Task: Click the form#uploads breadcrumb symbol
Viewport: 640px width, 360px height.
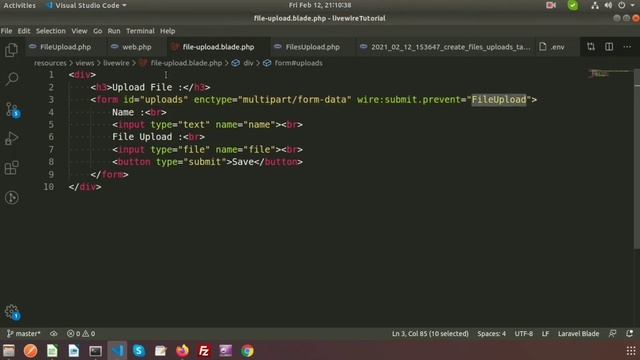Action: [298, 63]
